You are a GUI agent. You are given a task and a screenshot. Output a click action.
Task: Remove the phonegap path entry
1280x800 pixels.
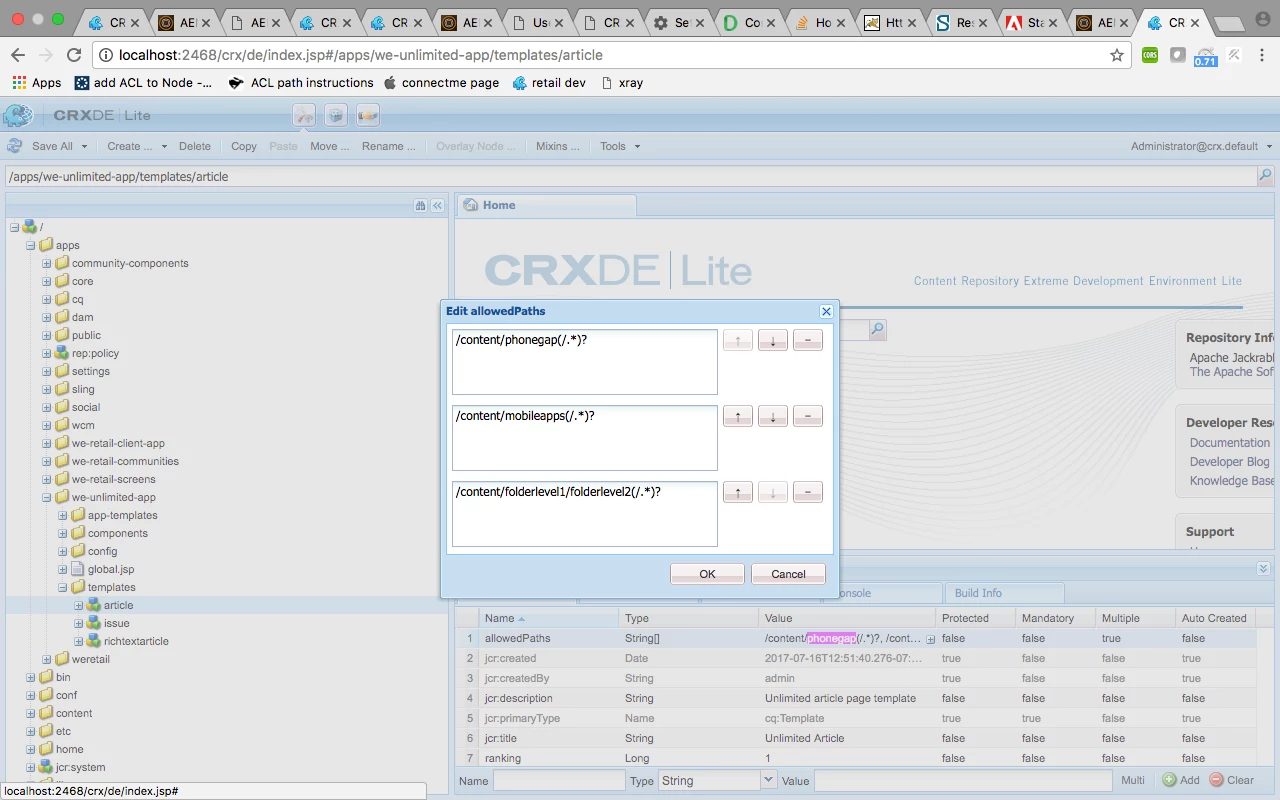808,340
